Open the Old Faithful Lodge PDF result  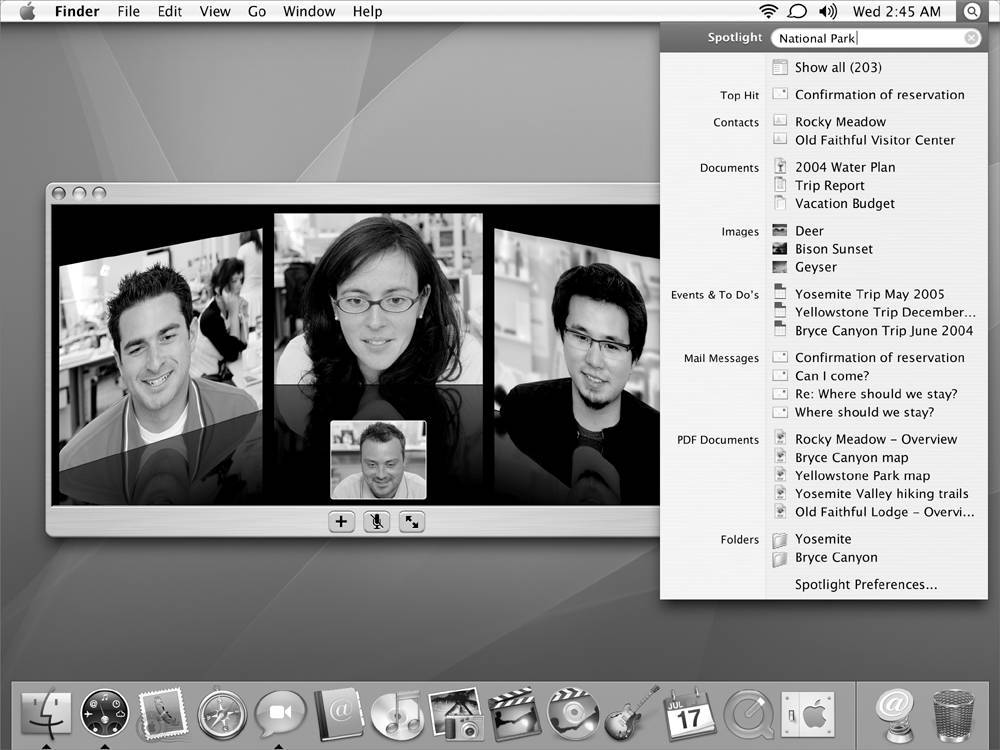click(x=884, y=512)
